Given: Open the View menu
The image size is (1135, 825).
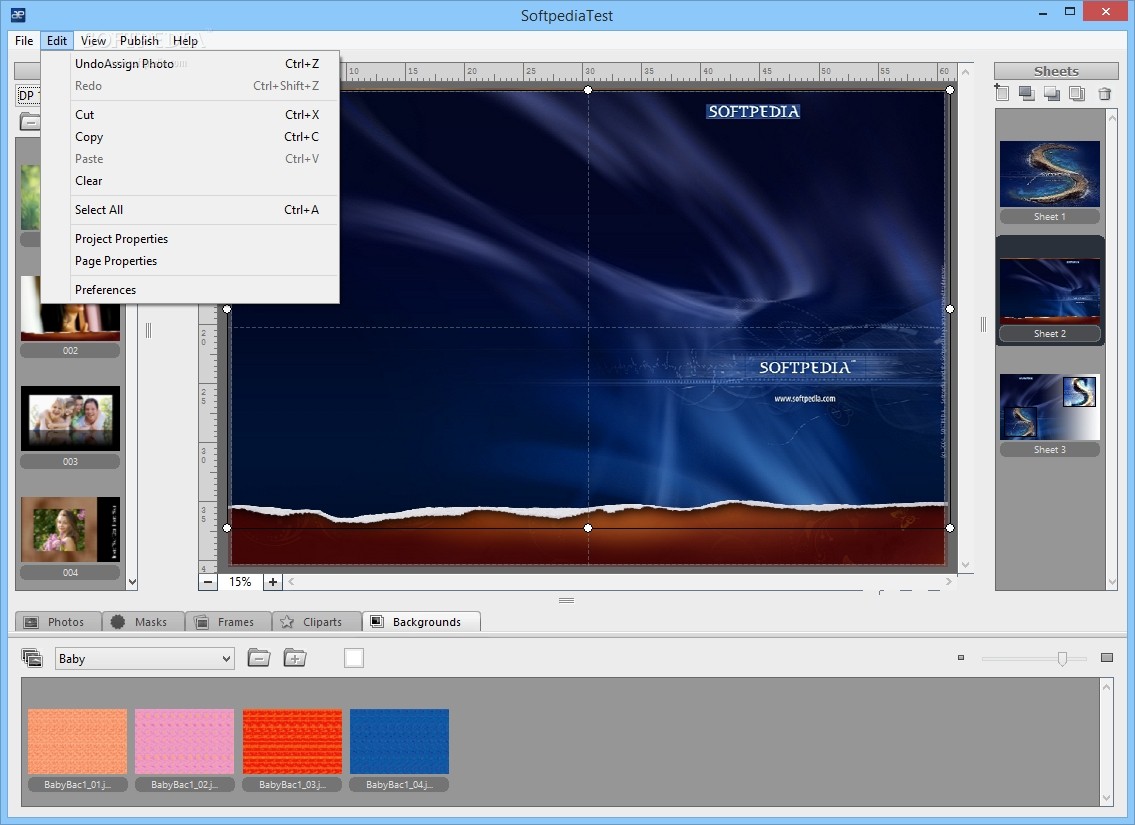Looking at the screenshot, I should tap(93, 41).
